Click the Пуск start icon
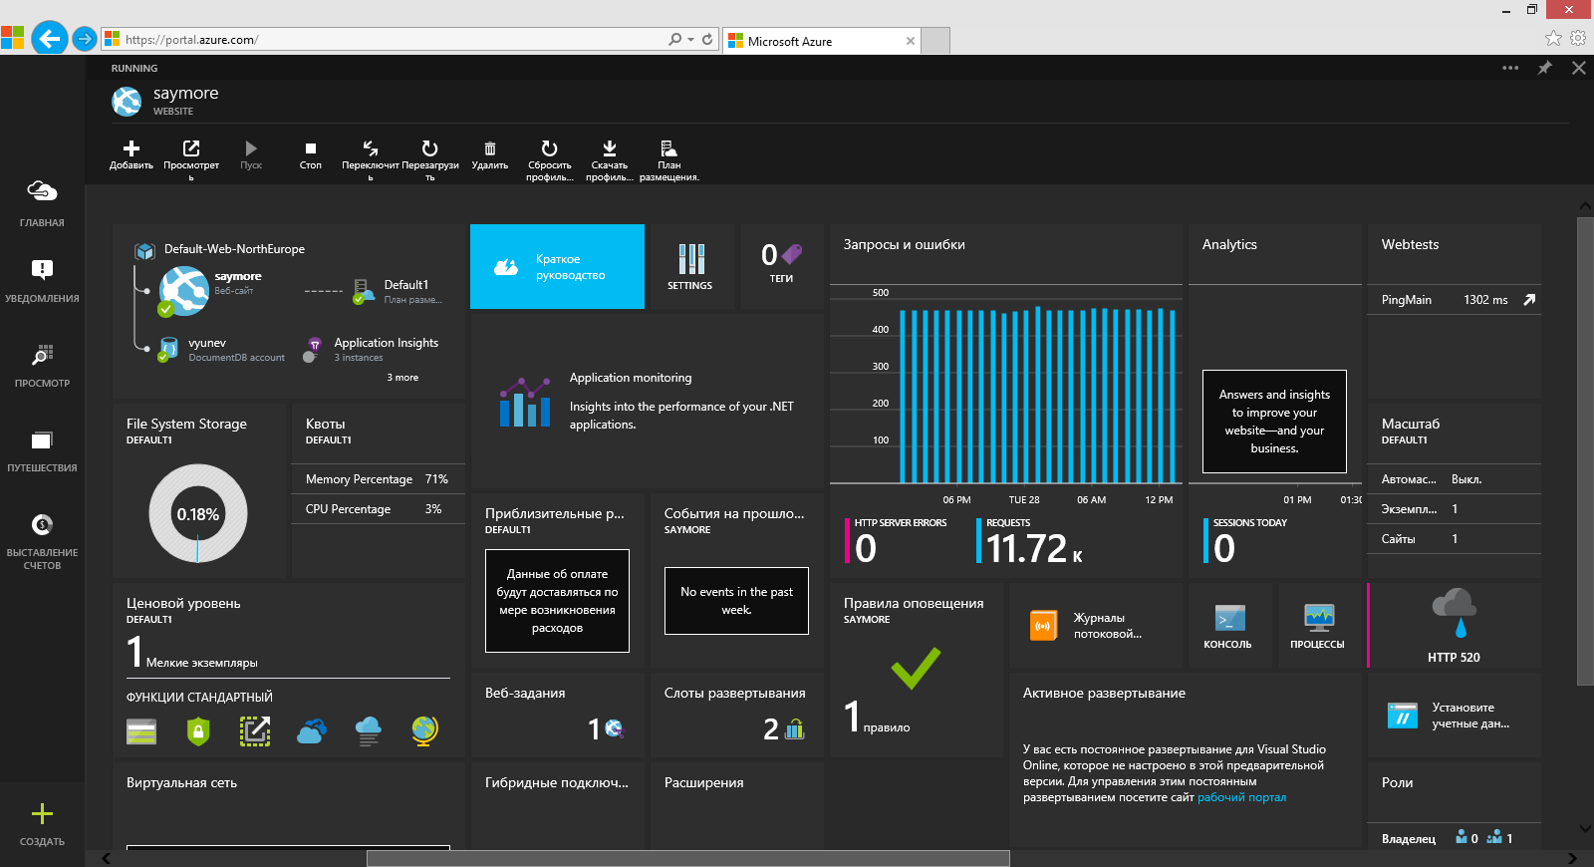1594x867 pixels. [x=251, y=148]
